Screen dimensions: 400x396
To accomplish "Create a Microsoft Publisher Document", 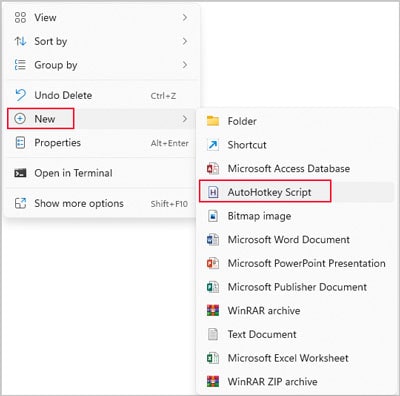I will [296, 287].
